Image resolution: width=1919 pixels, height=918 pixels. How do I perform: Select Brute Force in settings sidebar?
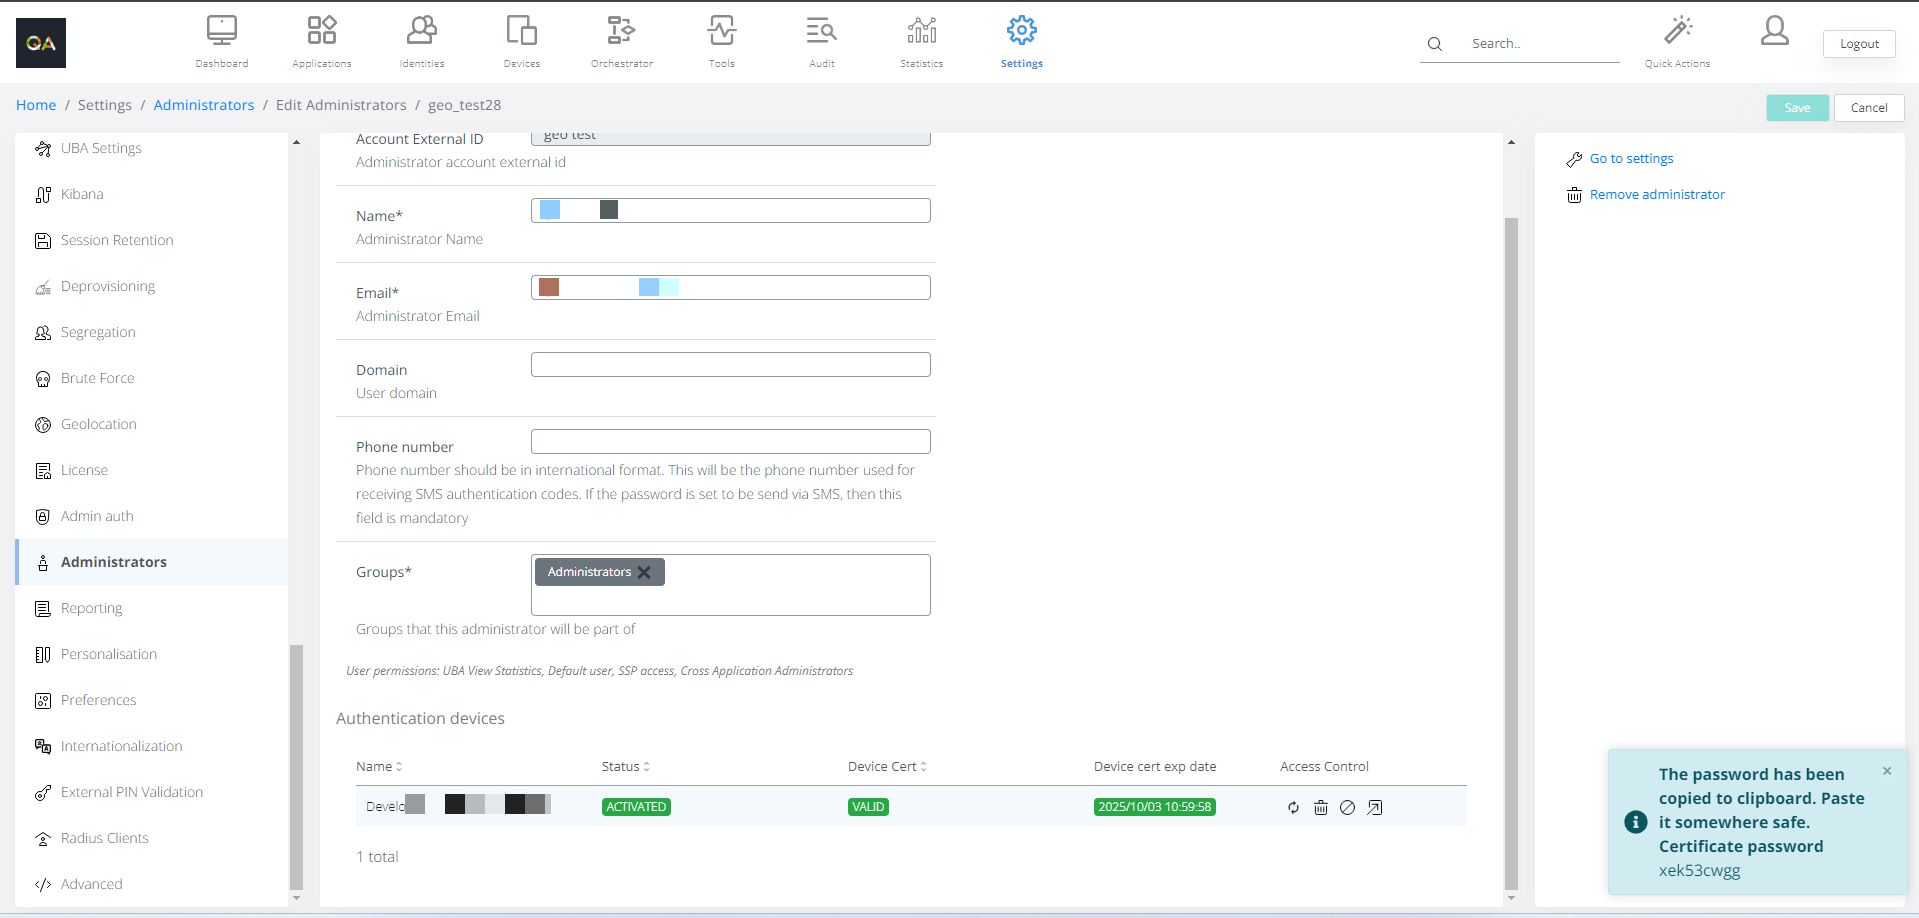pyautogui.click(x=97, y=378)
